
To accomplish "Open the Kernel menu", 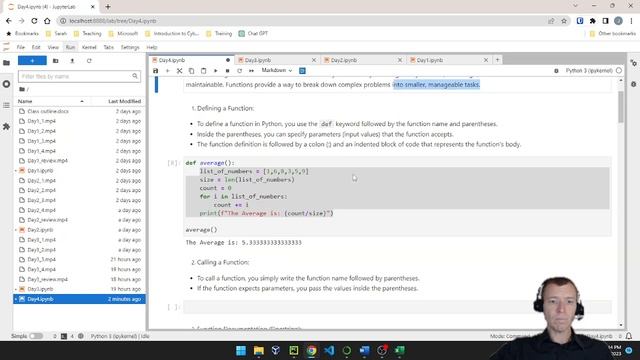I will [x=89, y=47].
